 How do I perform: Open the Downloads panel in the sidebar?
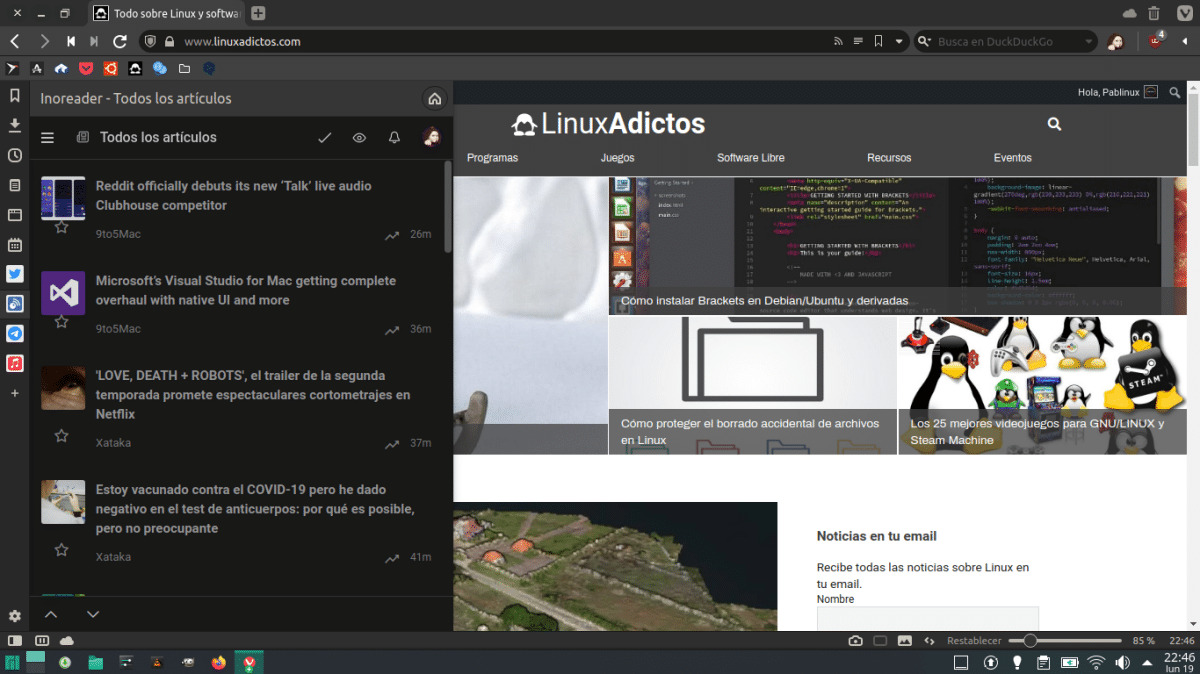(15, 125)
